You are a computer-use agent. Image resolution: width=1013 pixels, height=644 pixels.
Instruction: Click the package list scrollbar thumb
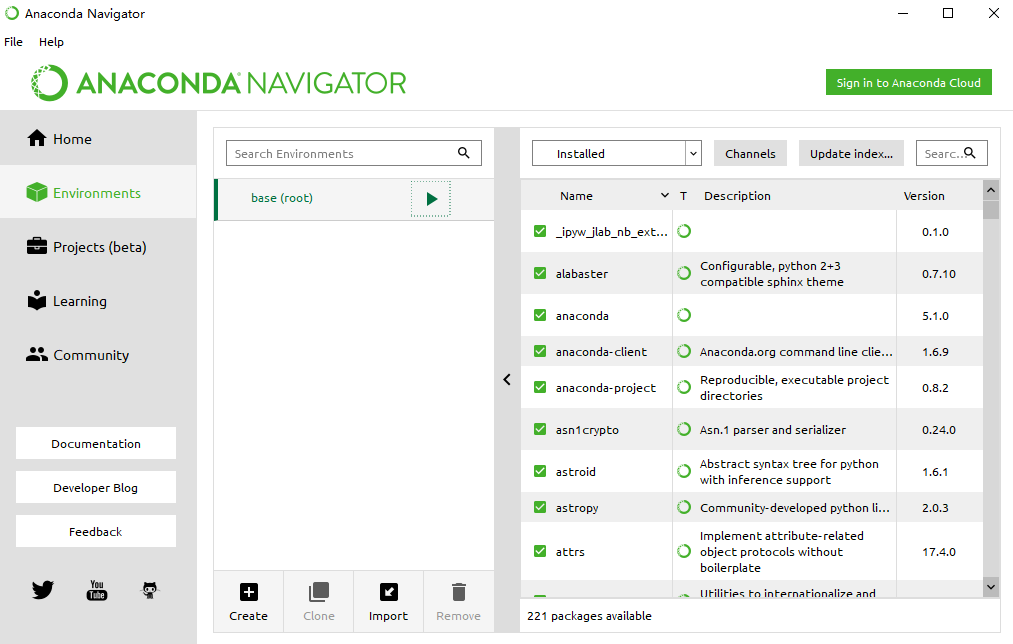coord(990,210)
